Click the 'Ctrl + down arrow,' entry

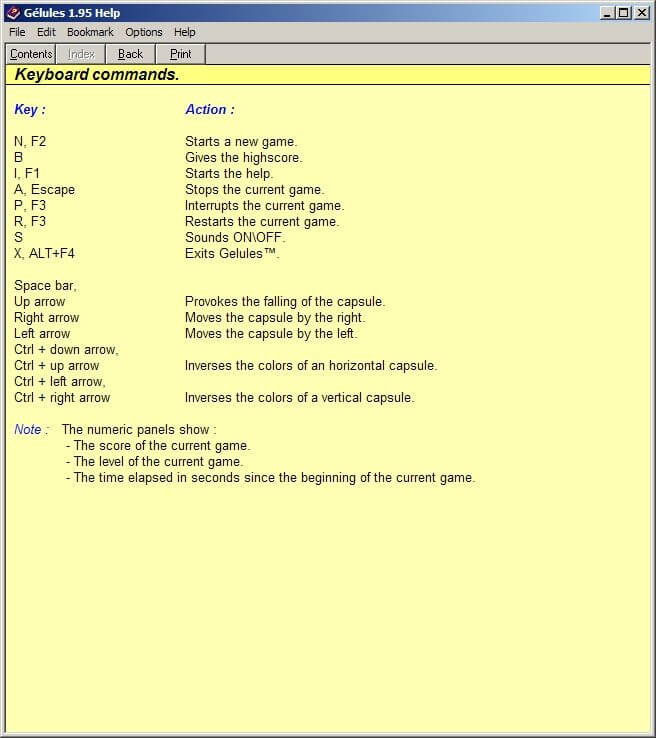[x=66, y=349]
